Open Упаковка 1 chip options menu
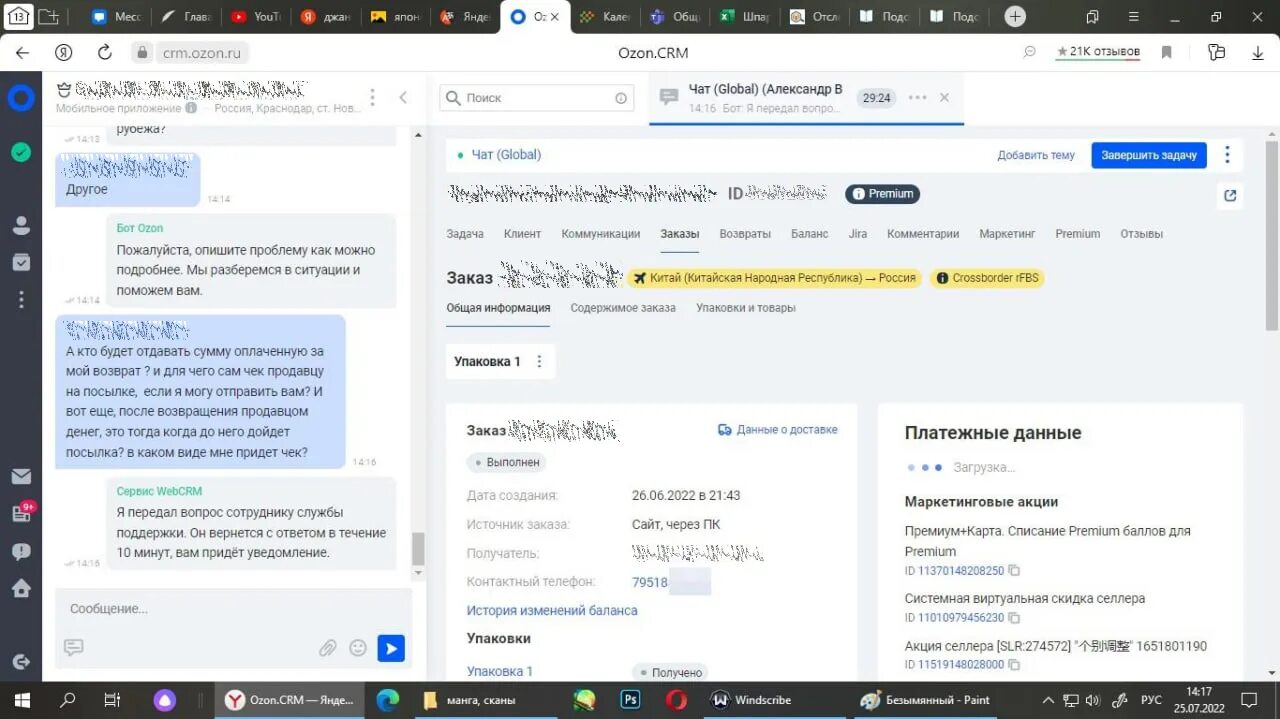Screen dimensions: 1280x719 click(x=539, y=362)
